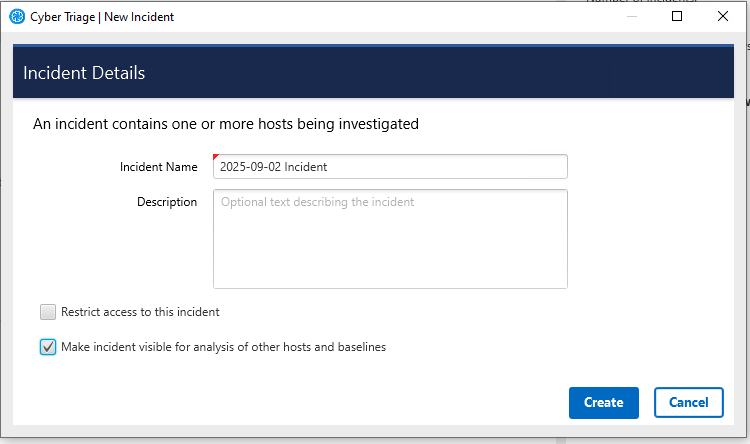The height and width of the screenshot is (444, 750).
Task: Click the 'Description' field label
Action: point(167,202)
